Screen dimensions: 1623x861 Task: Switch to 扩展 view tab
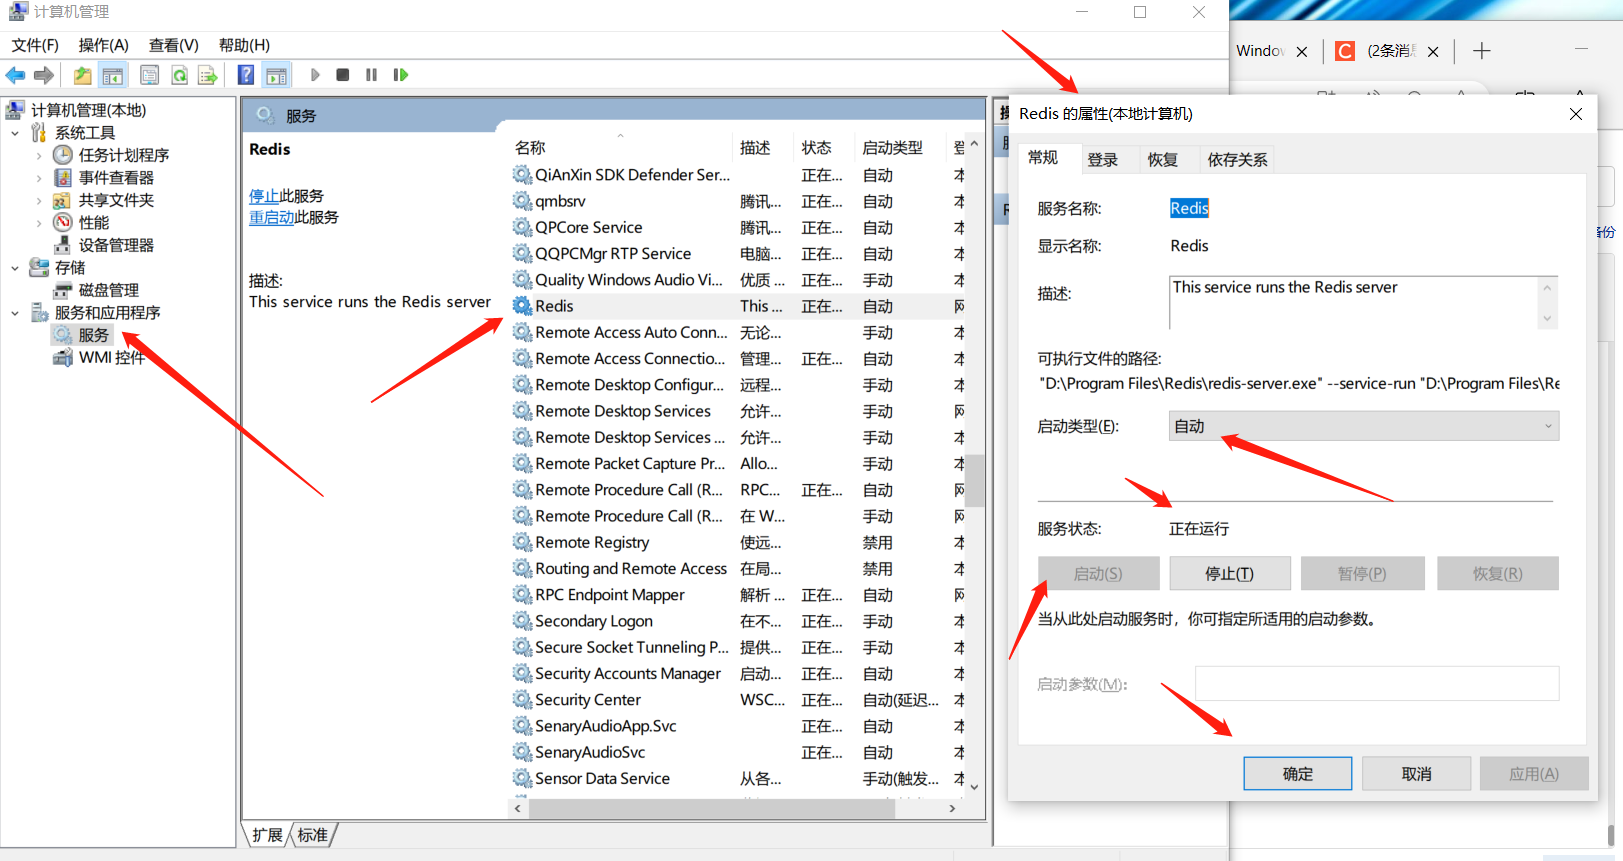[x=267, y=835]
